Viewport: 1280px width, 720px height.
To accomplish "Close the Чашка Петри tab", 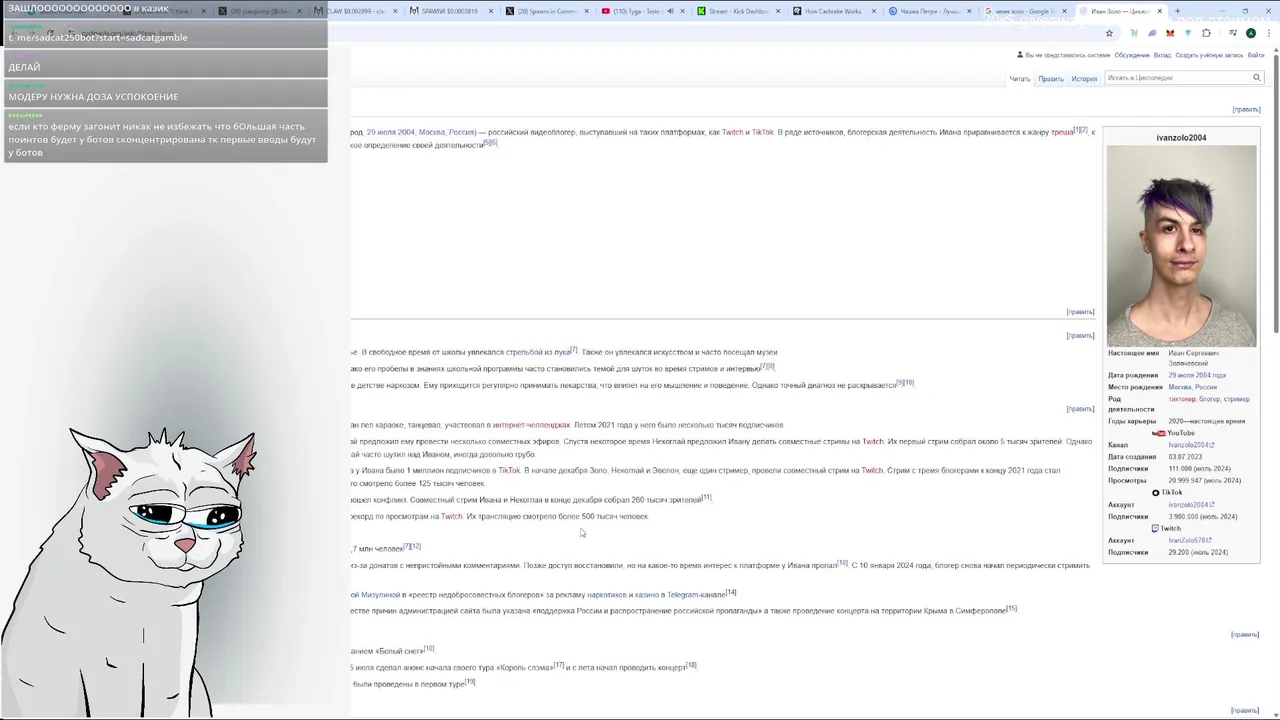I will 969,11.
